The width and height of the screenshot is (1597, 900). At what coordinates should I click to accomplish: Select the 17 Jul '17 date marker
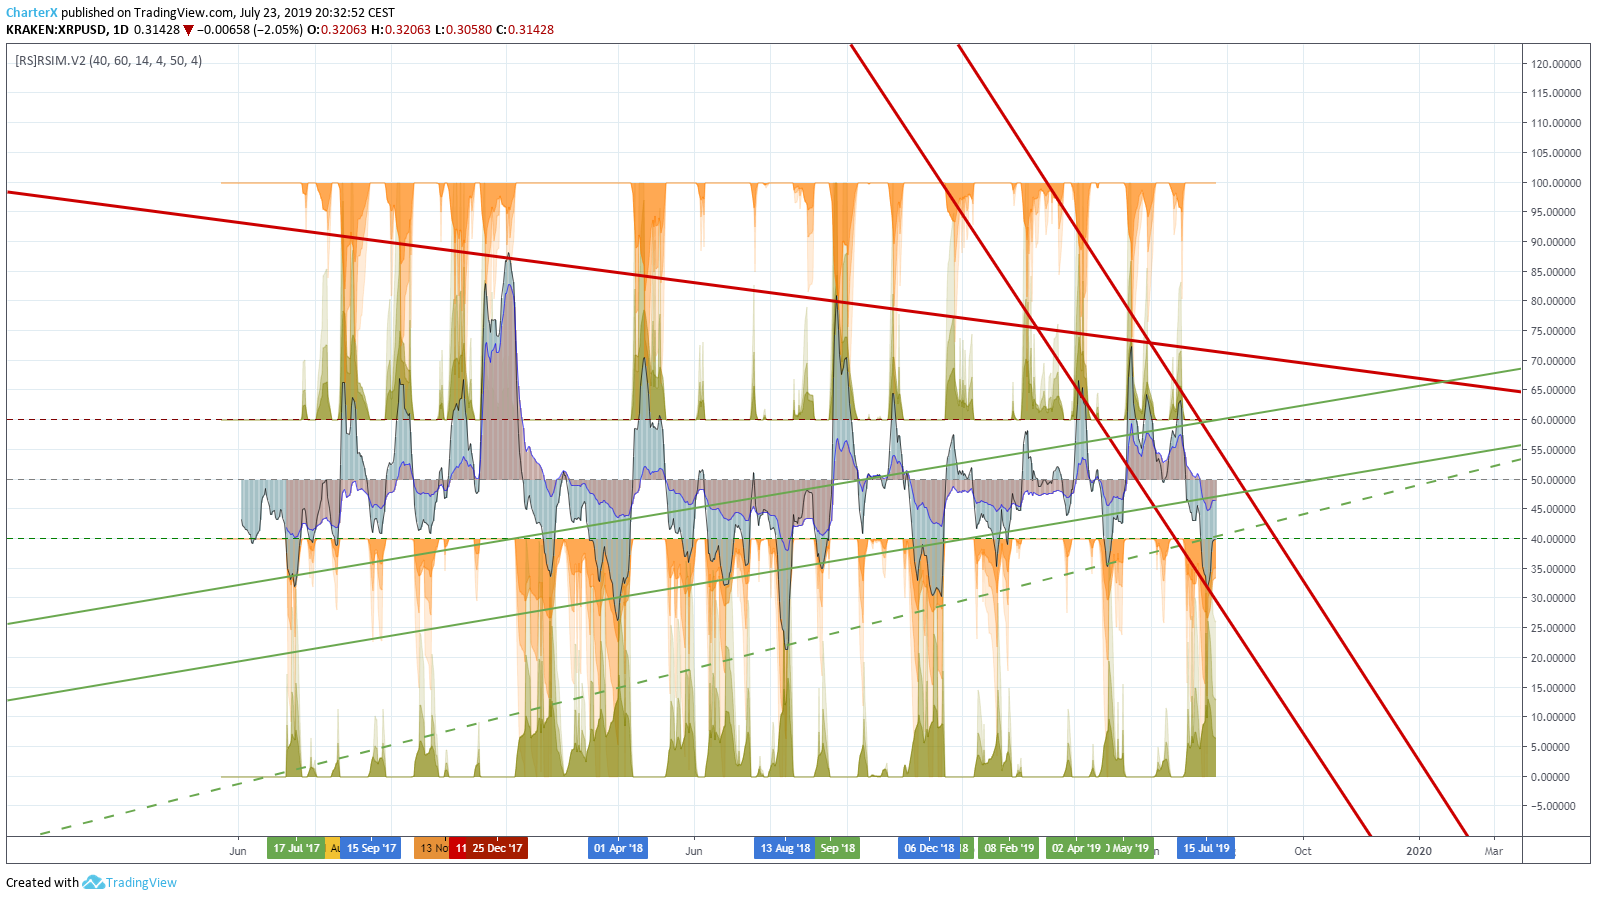pyautogui.click(x=296, y=848)
